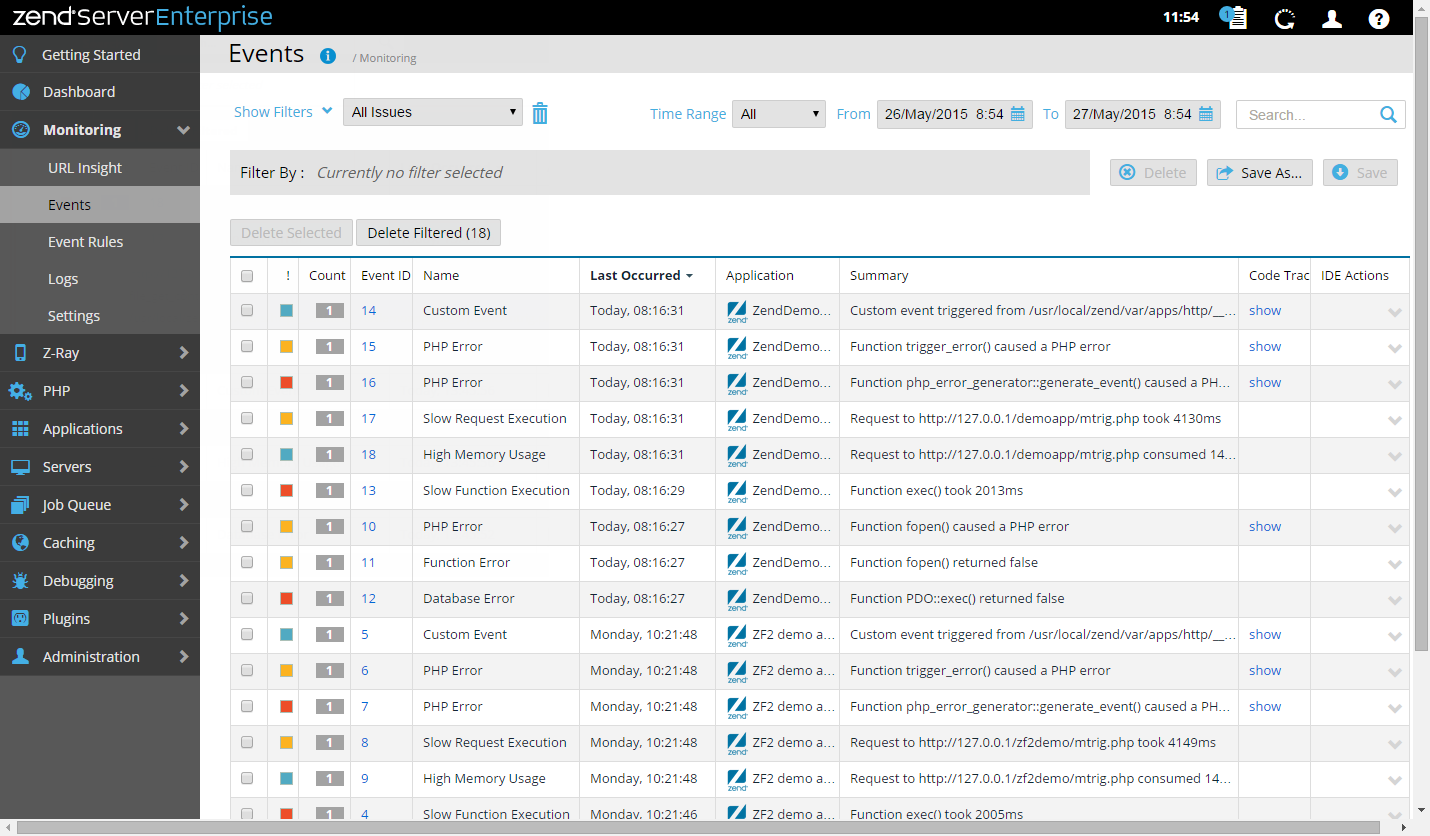Toggle the select-all checkbox in table header
Image resolution: width=1430 pixels, height=836 pixels.
coord(247,276)
